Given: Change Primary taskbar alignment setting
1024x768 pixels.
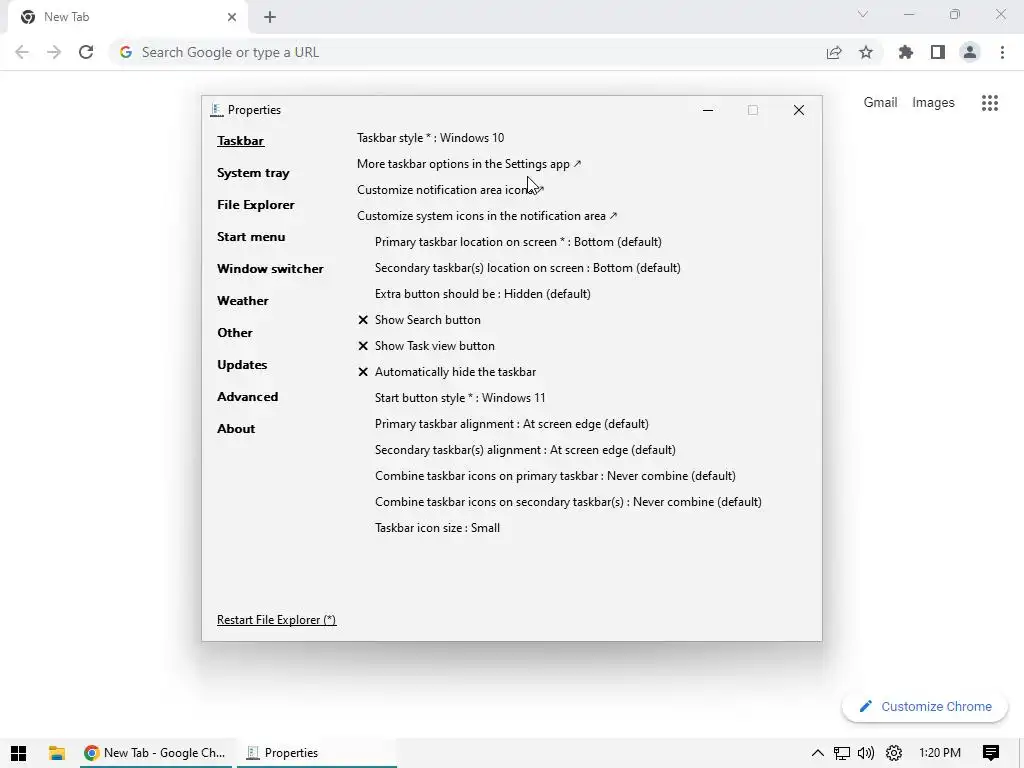Looking at the screenshot, I should click(511, 424).
